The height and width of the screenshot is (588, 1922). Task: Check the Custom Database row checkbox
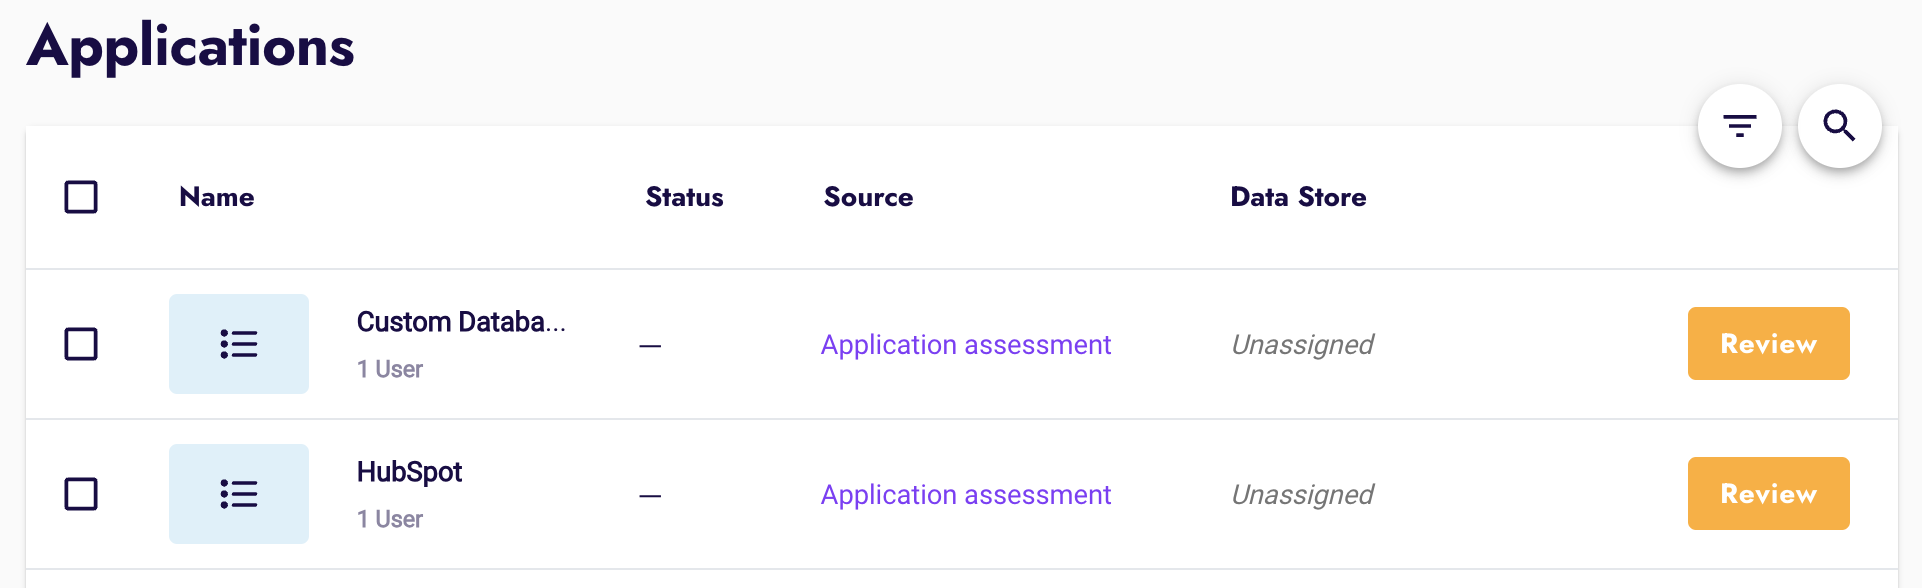[x=81, y=344]
